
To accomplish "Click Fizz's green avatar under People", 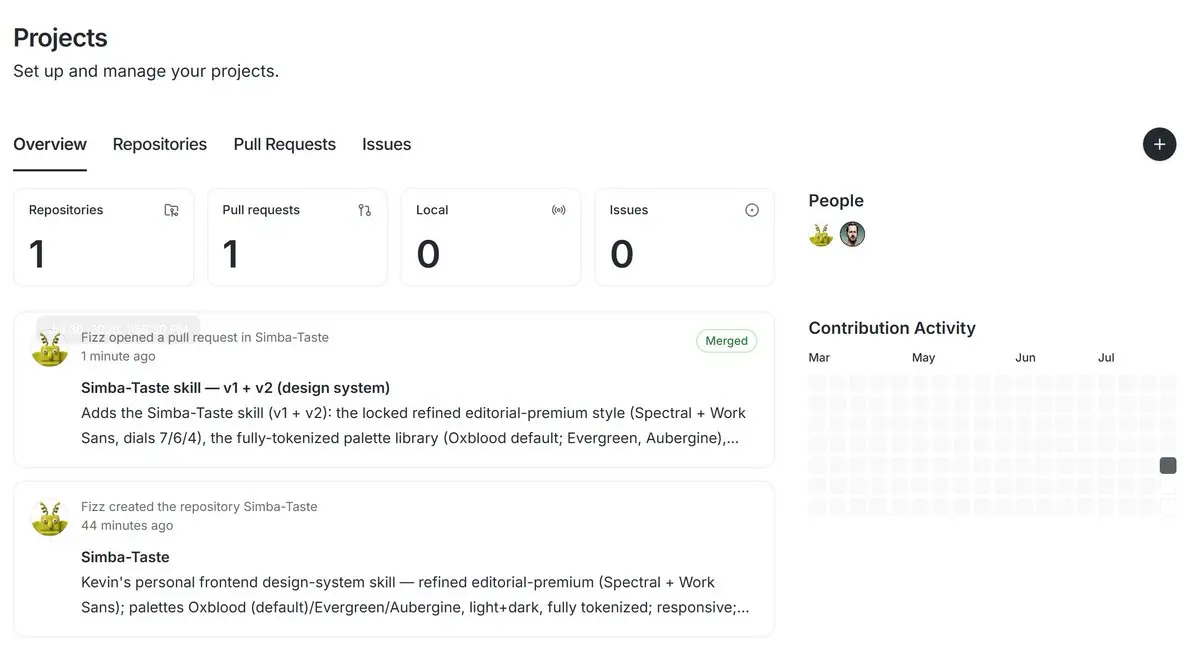I will (x=821, y=235).
